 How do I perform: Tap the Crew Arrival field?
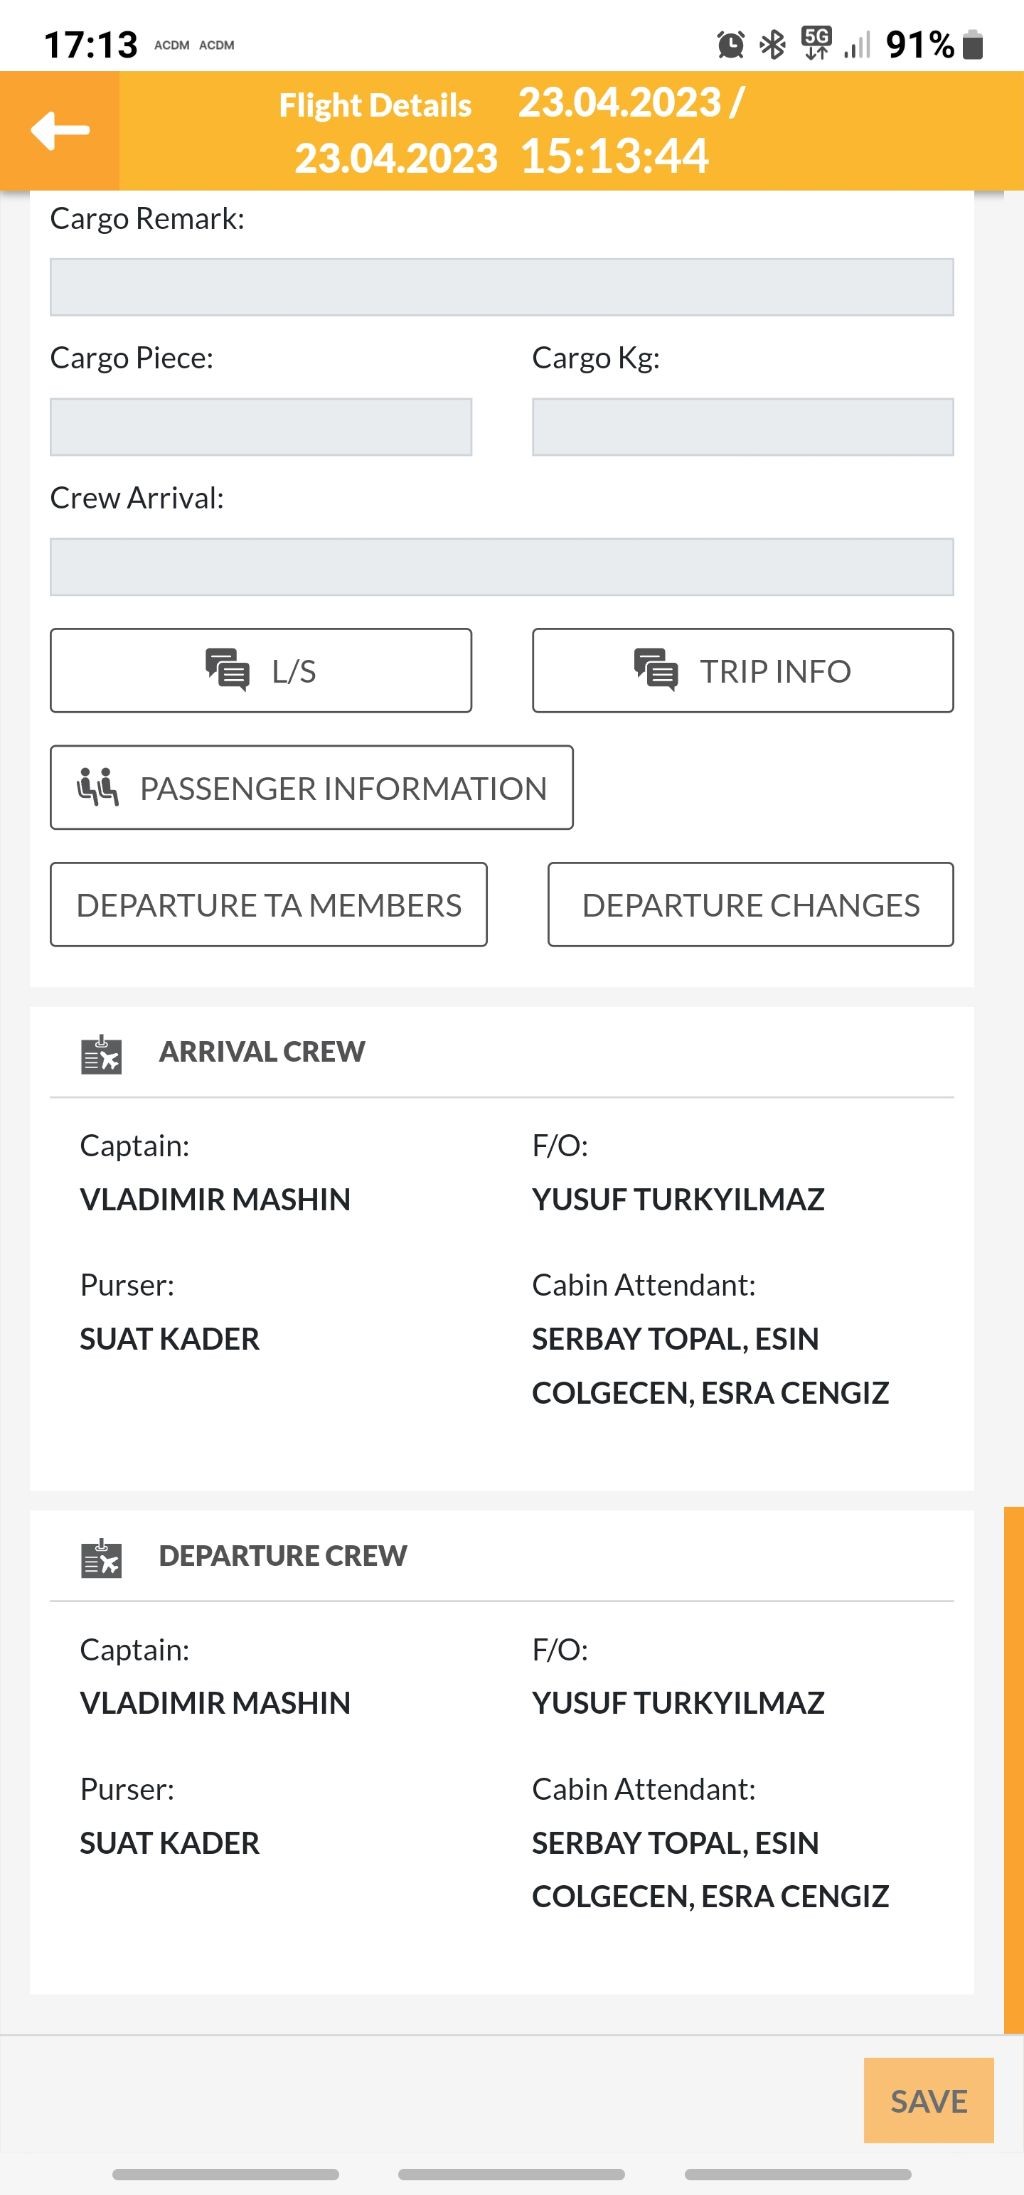point(501,567)
